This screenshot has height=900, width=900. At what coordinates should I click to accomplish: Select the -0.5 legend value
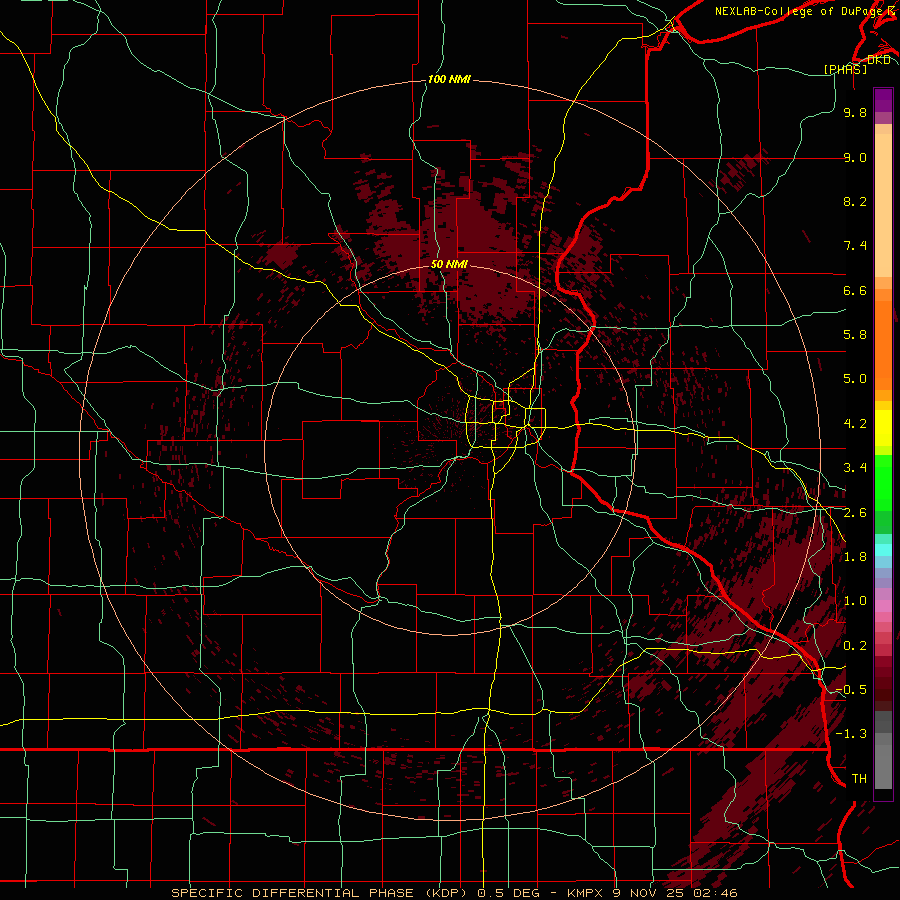(851, 690)
